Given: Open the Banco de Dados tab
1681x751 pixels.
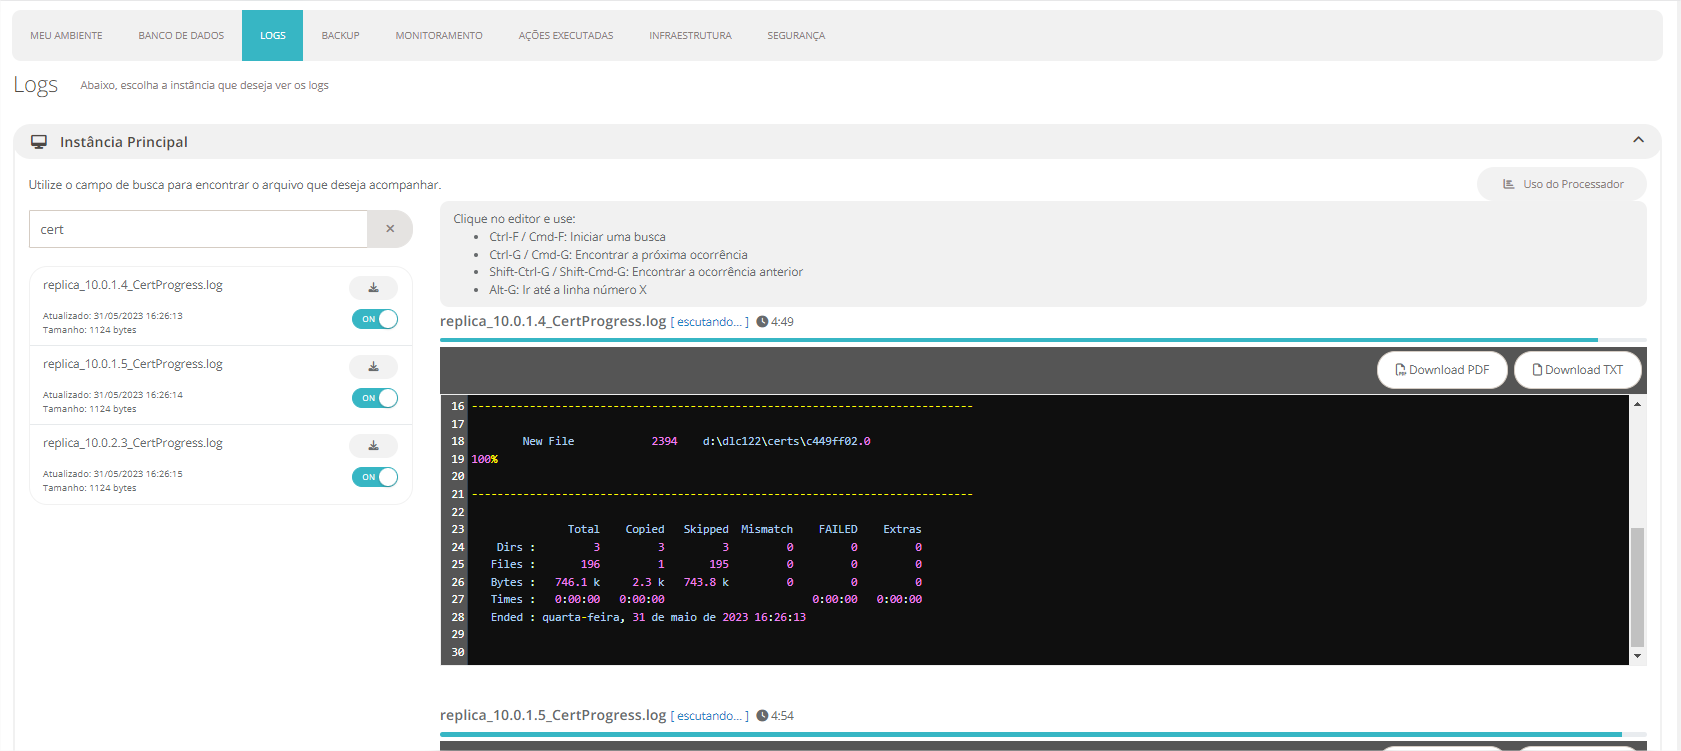Looking at the screenshot, I should tap(181, 36).
